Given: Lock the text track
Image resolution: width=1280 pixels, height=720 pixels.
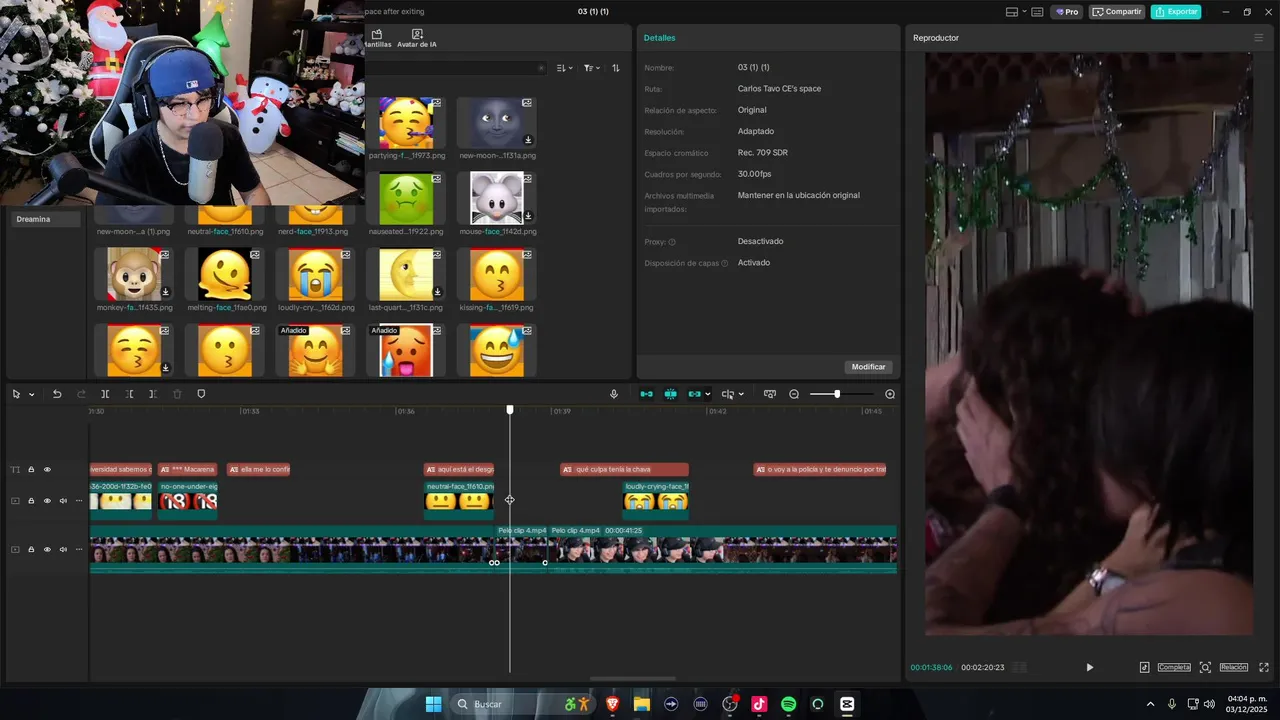Looking at the screenshot, I should [x=31, y=469].
